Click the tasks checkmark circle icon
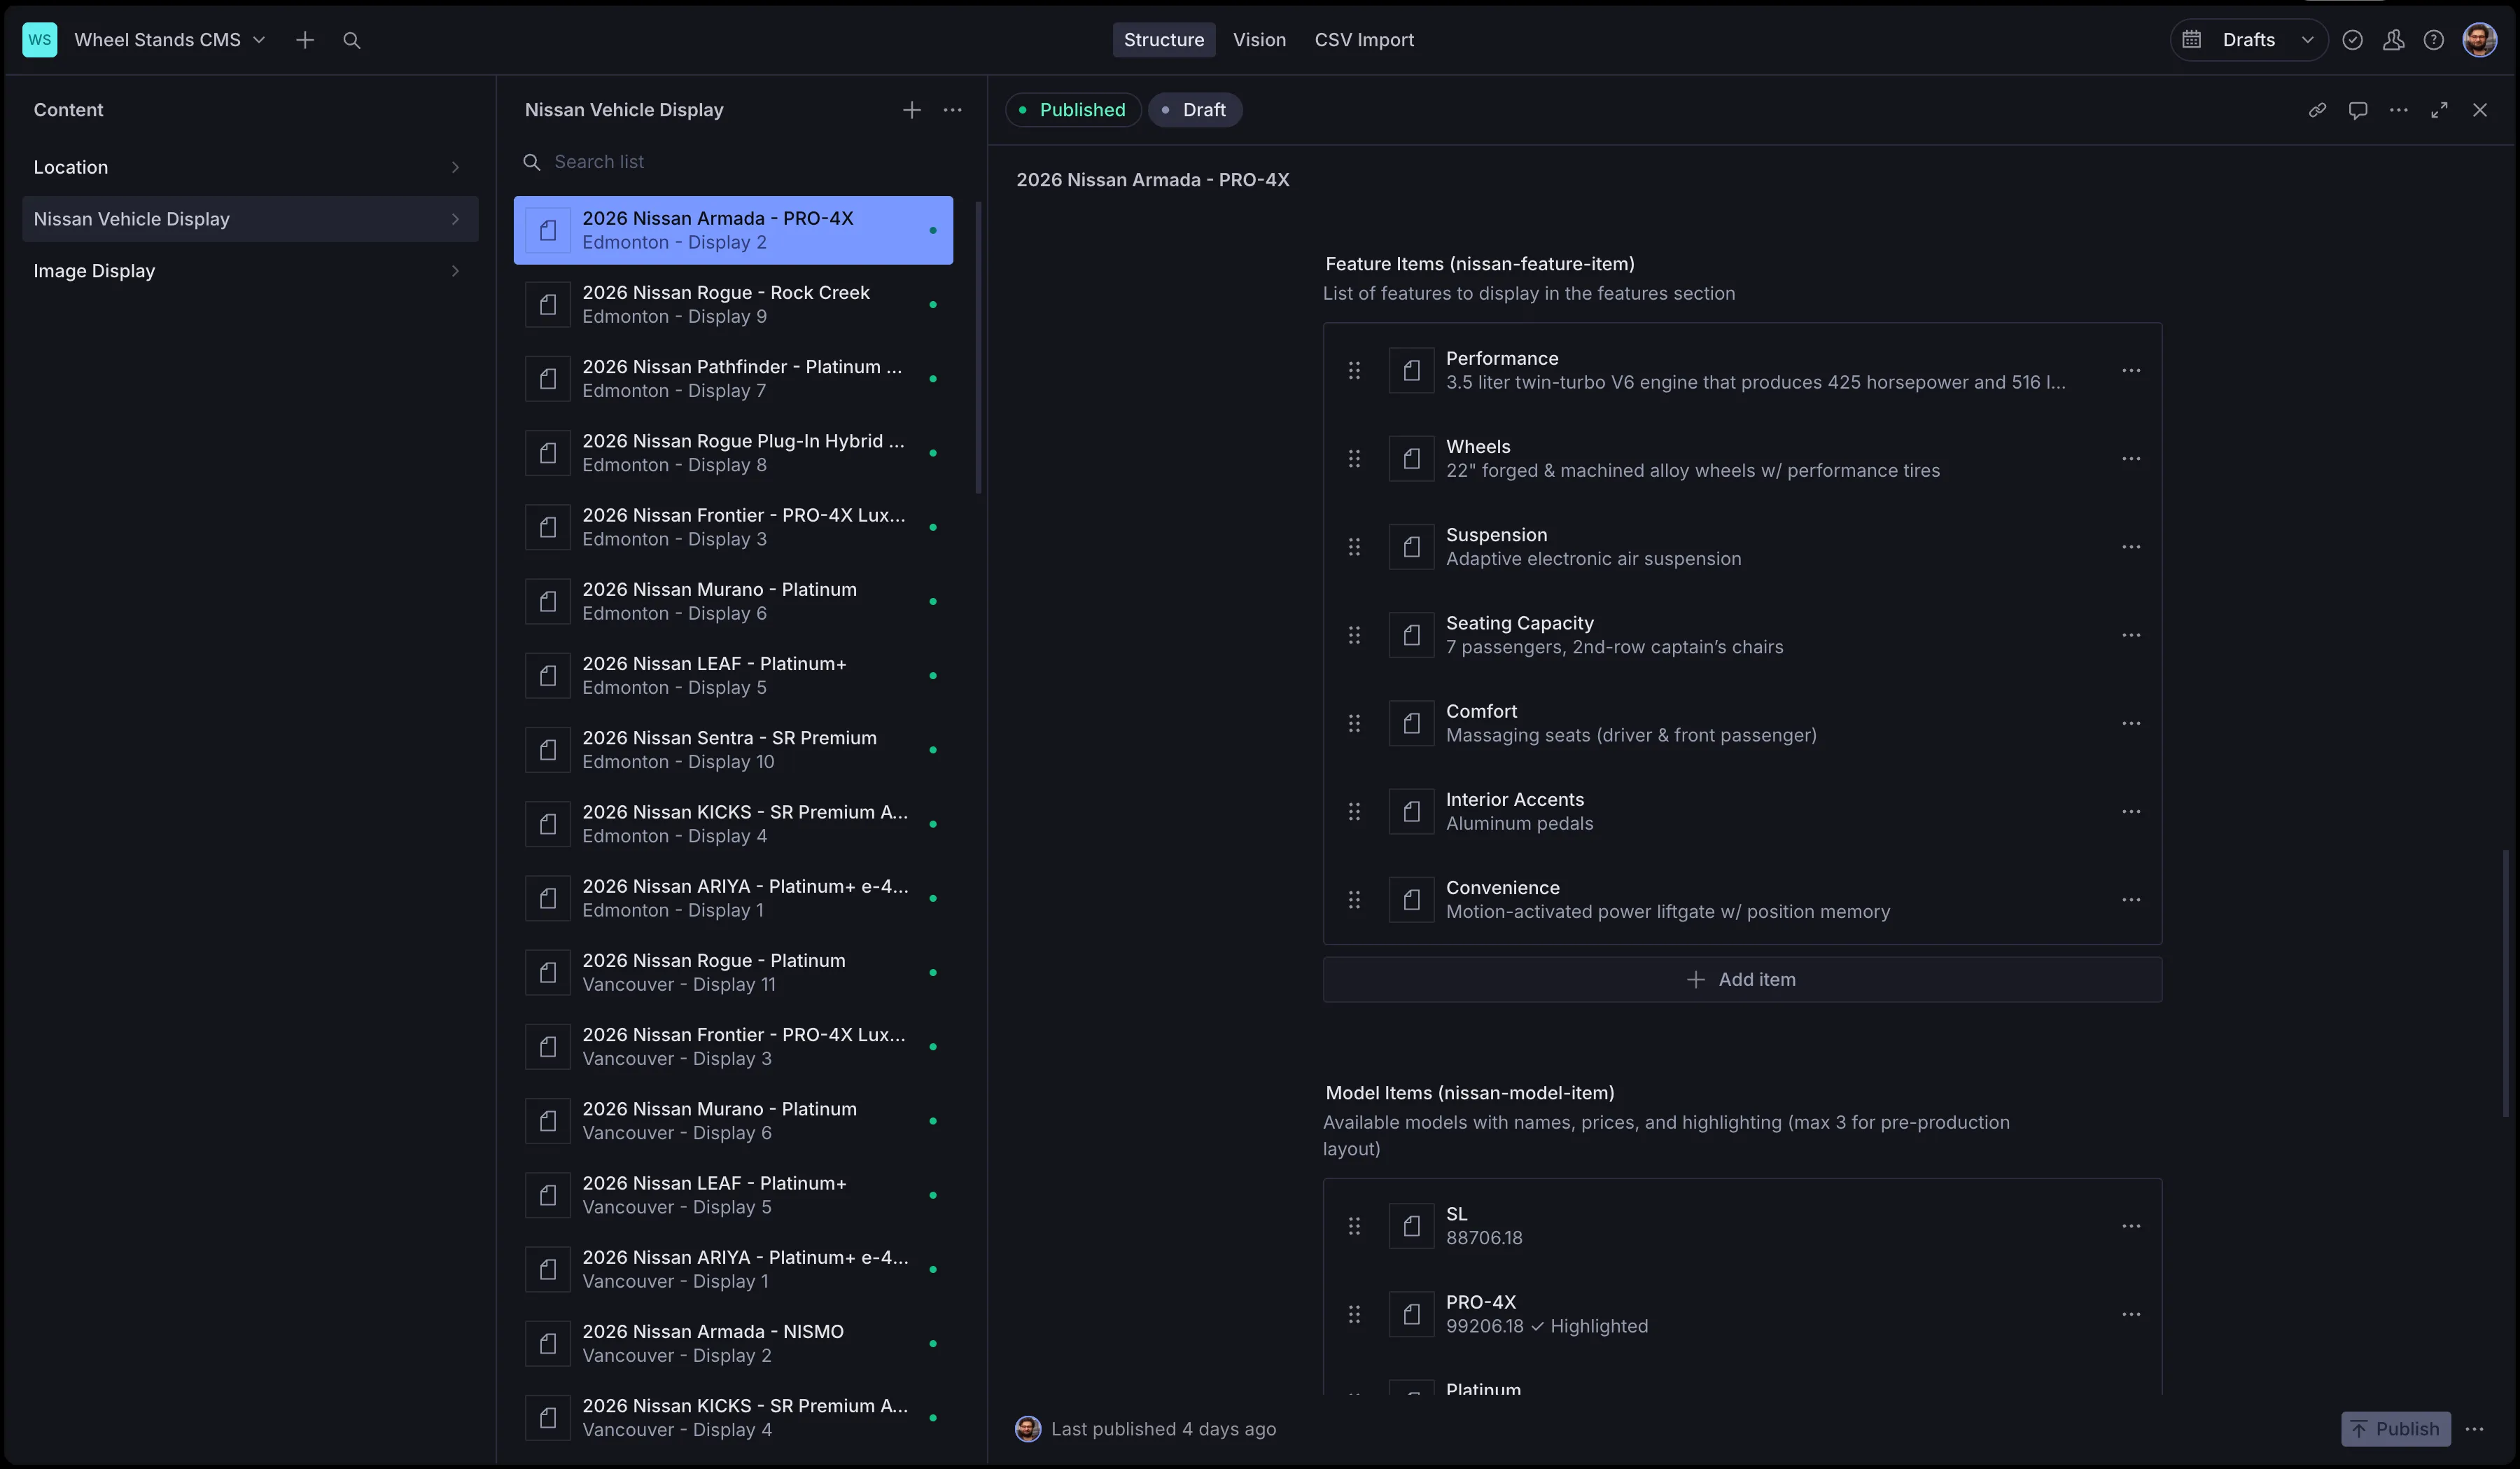 click(2352, 40)
